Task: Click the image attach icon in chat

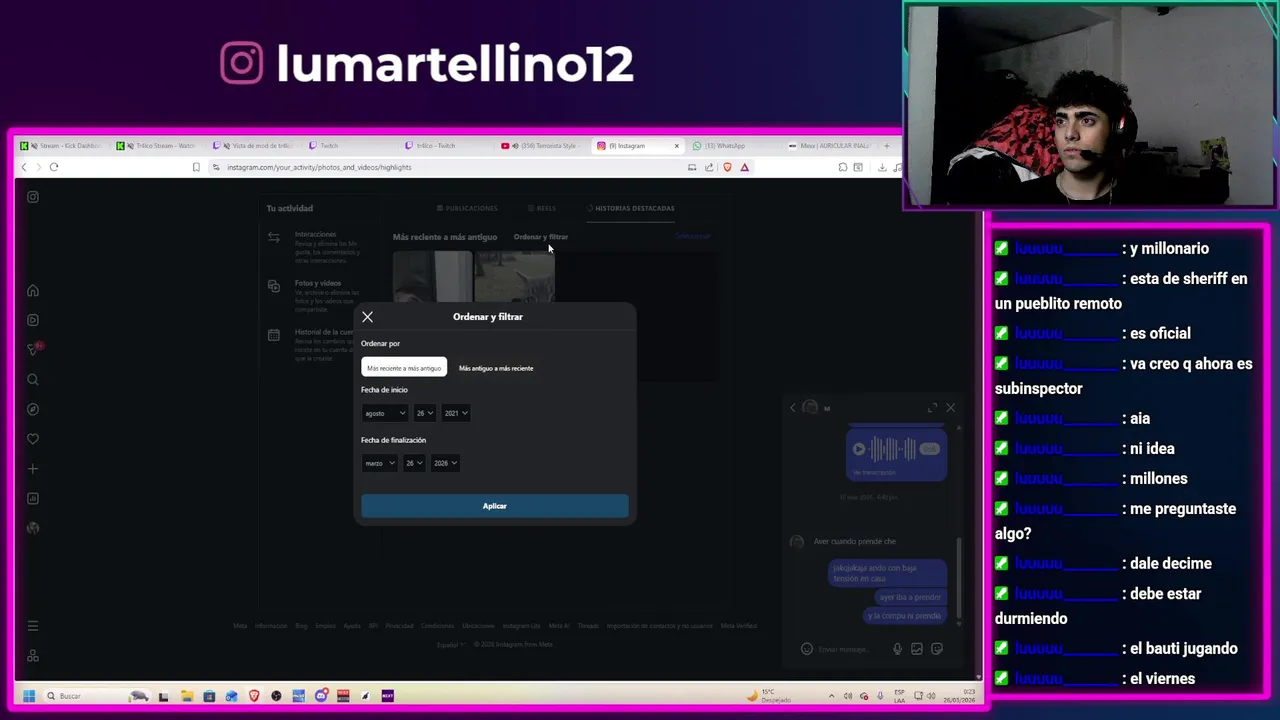Action: 917,649
